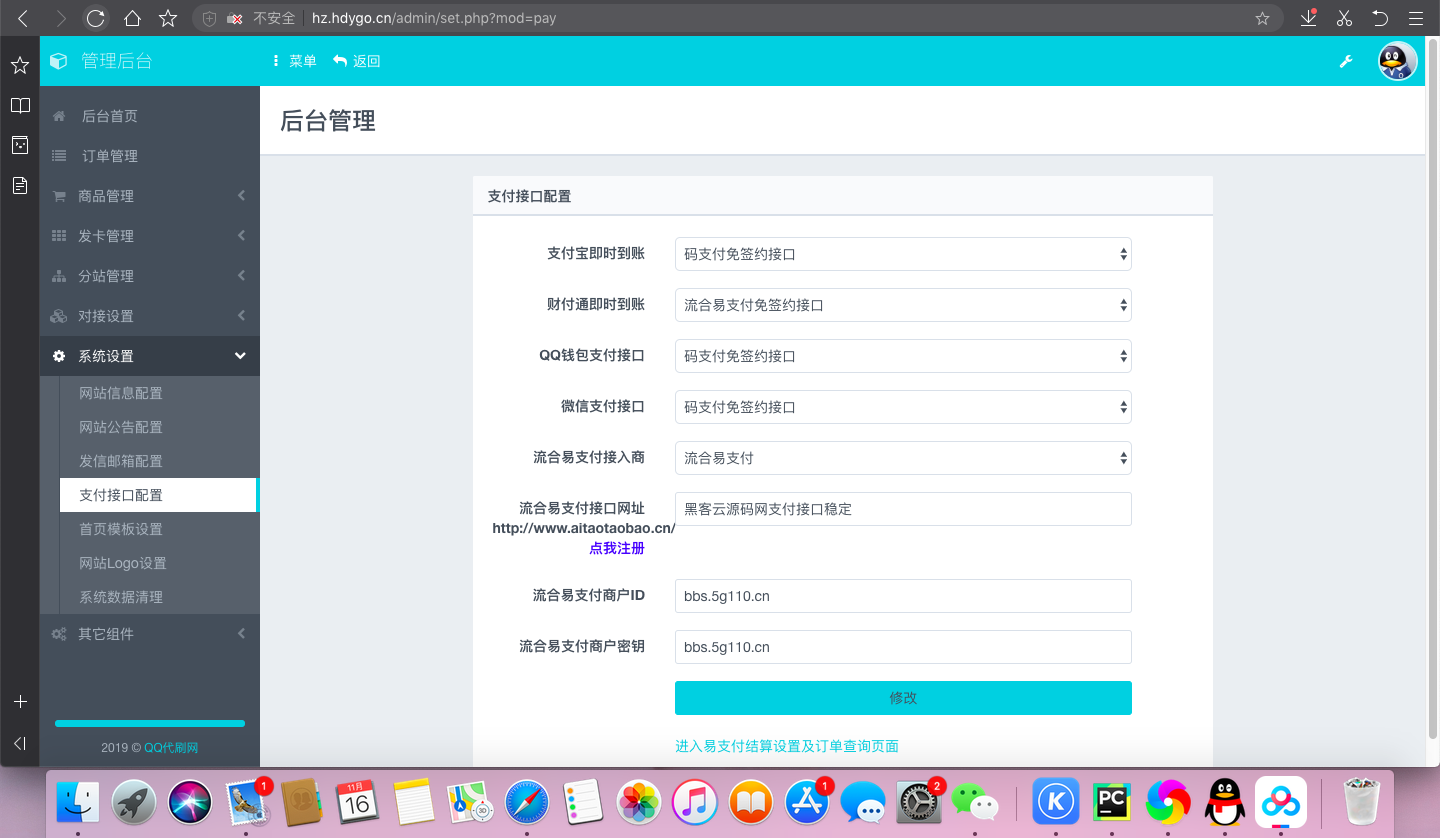
Task: Add new sidebar item with plus icon
Action: tap(19, 702)
